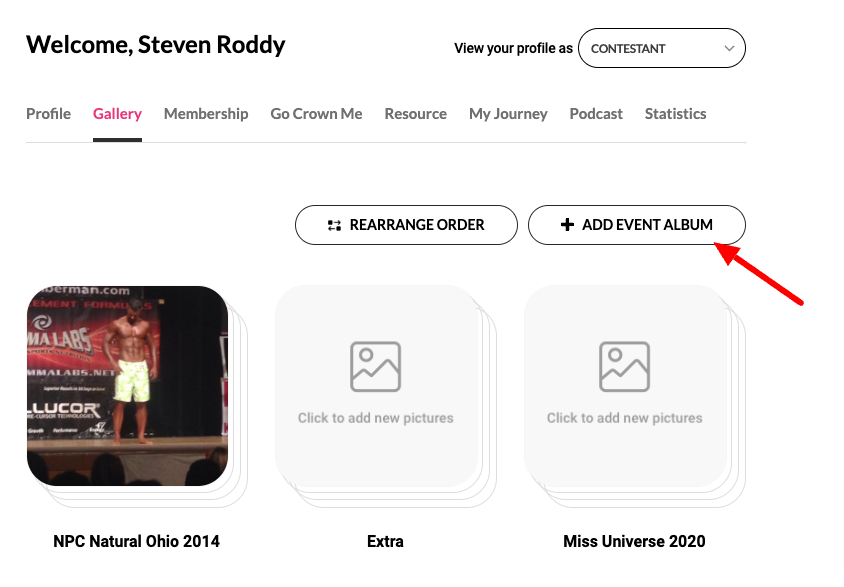Open the Resource tab

pyautogui.click(x=416, y=114)
